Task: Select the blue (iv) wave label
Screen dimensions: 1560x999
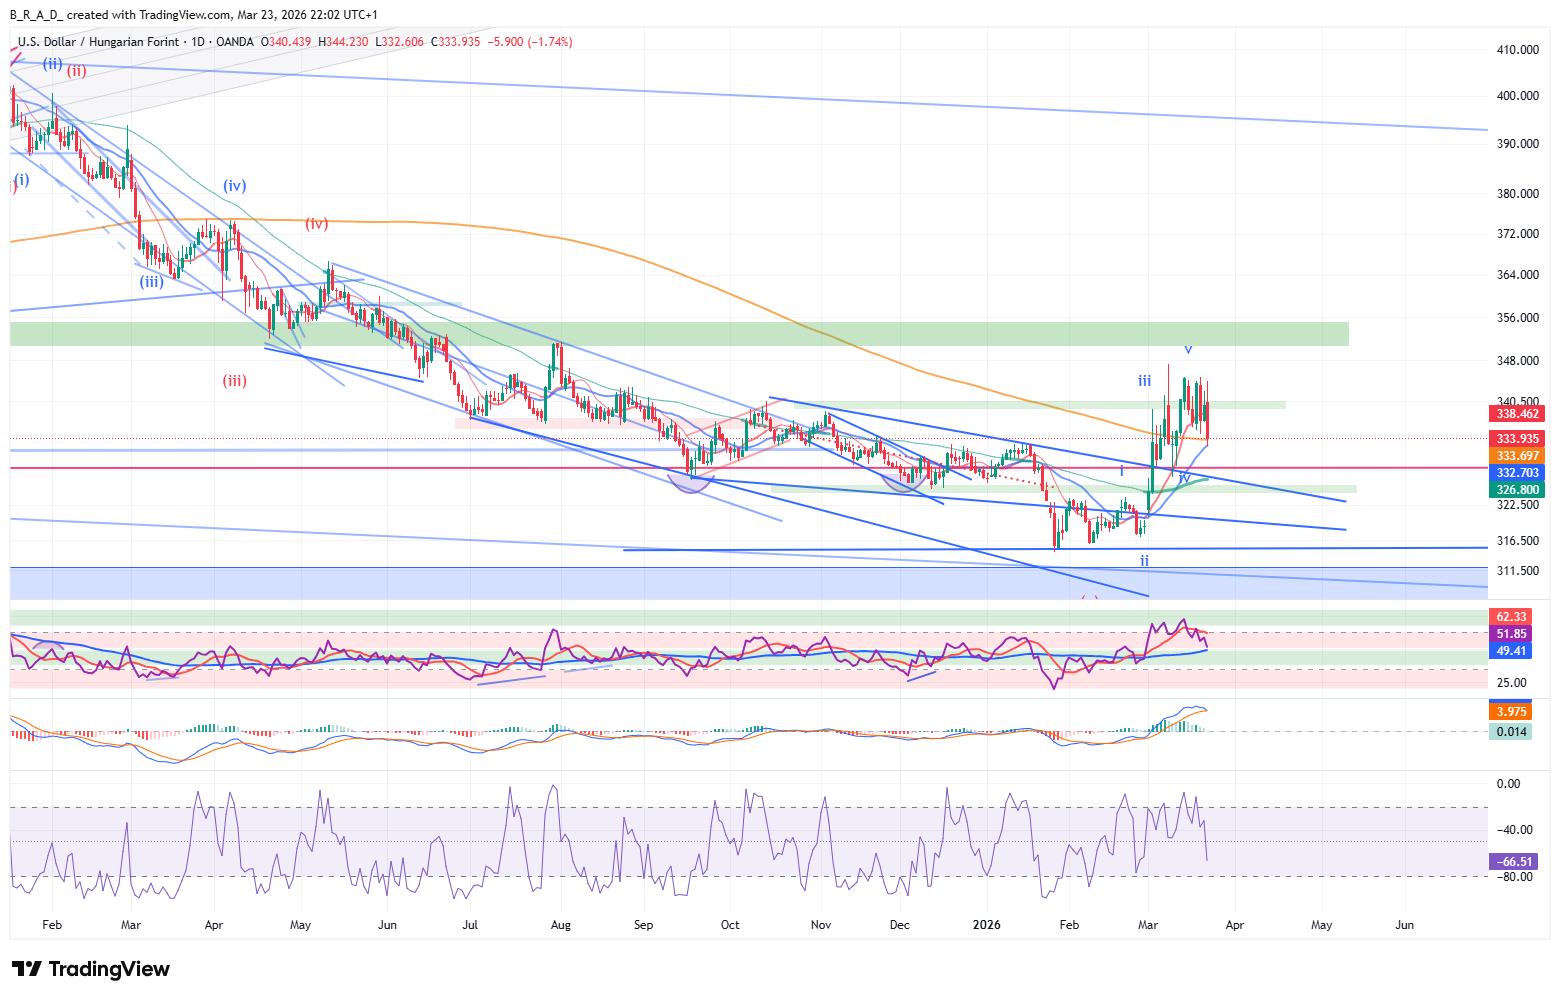Action: click(234, 186)
